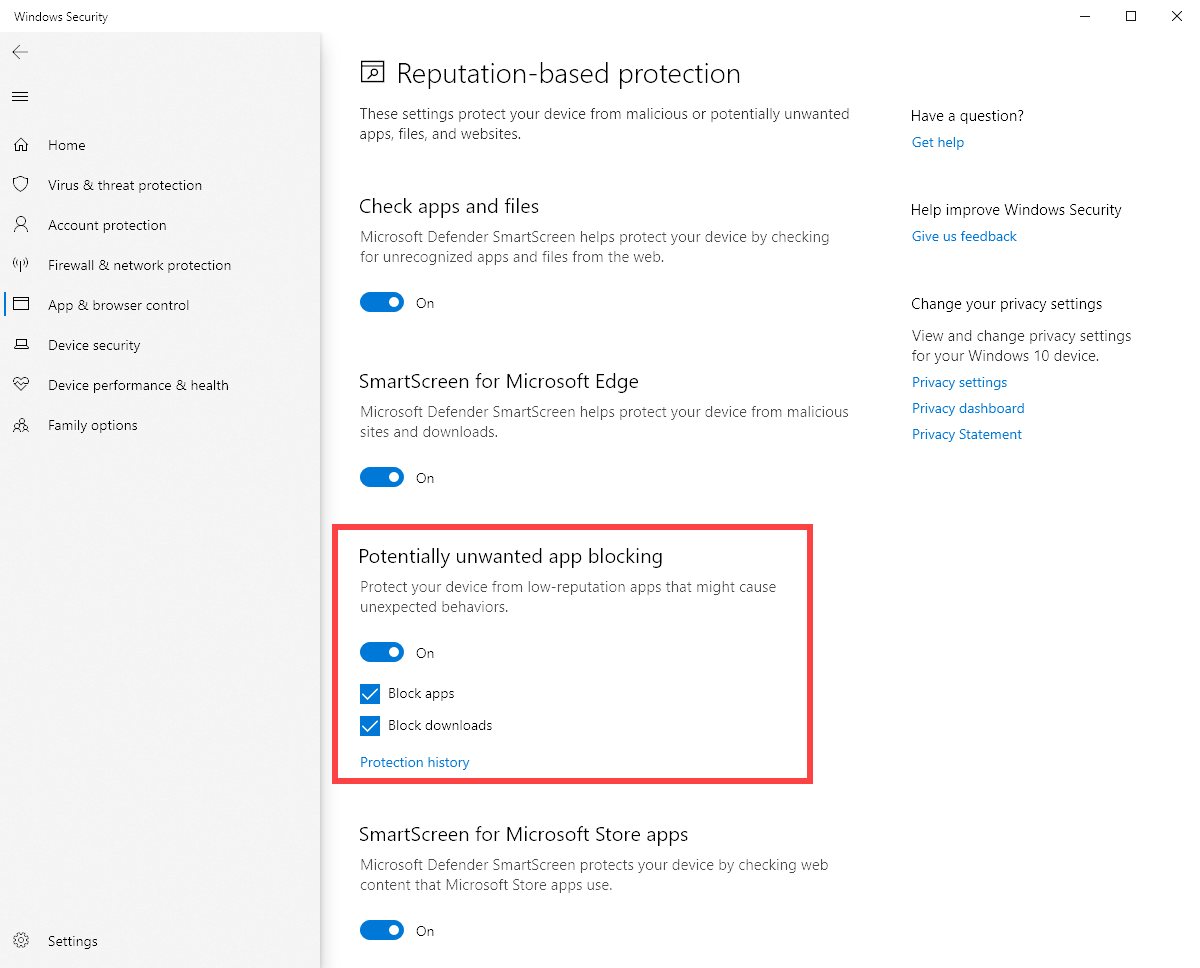Click the Check apps and files heading

pyautogui.click(x=449, y=206)
